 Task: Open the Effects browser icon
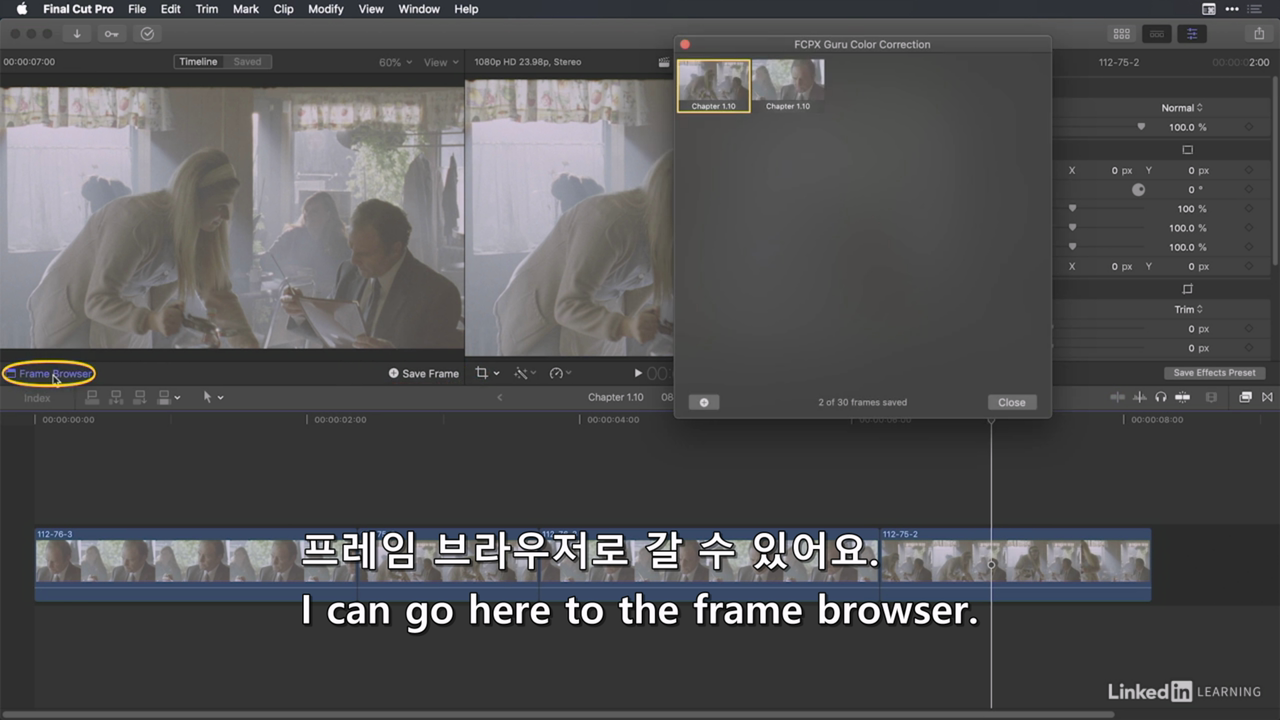[x=1245, y=397]
